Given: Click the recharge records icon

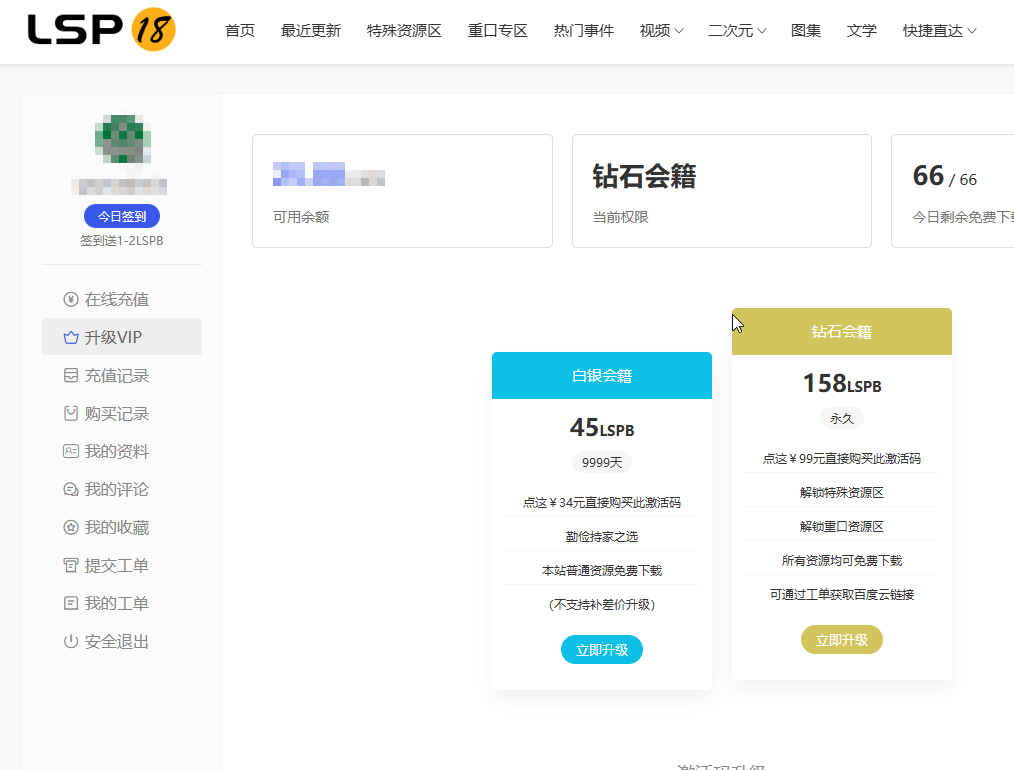Looking at the screenshot, I should pyautogui.click(x=70, y=376).
